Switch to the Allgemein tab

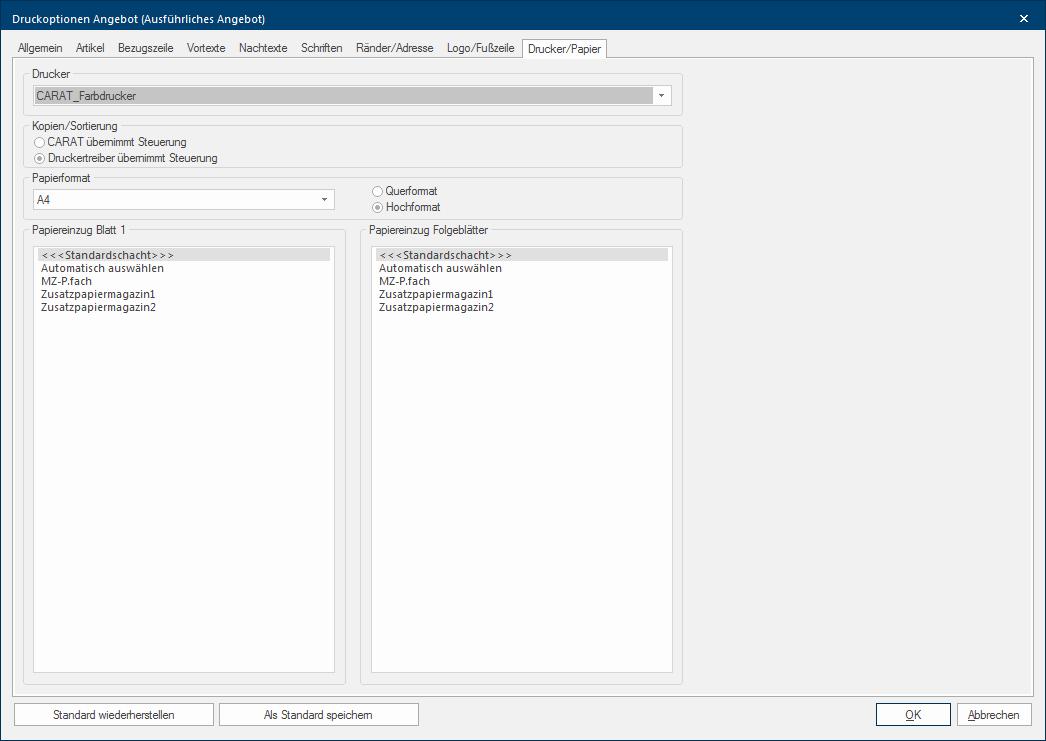pyautogui.click(x=40, y=48)
